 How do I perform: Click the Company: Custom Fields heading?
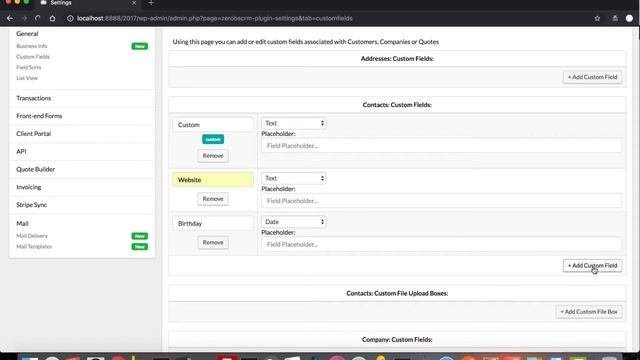tap(397, 340)
